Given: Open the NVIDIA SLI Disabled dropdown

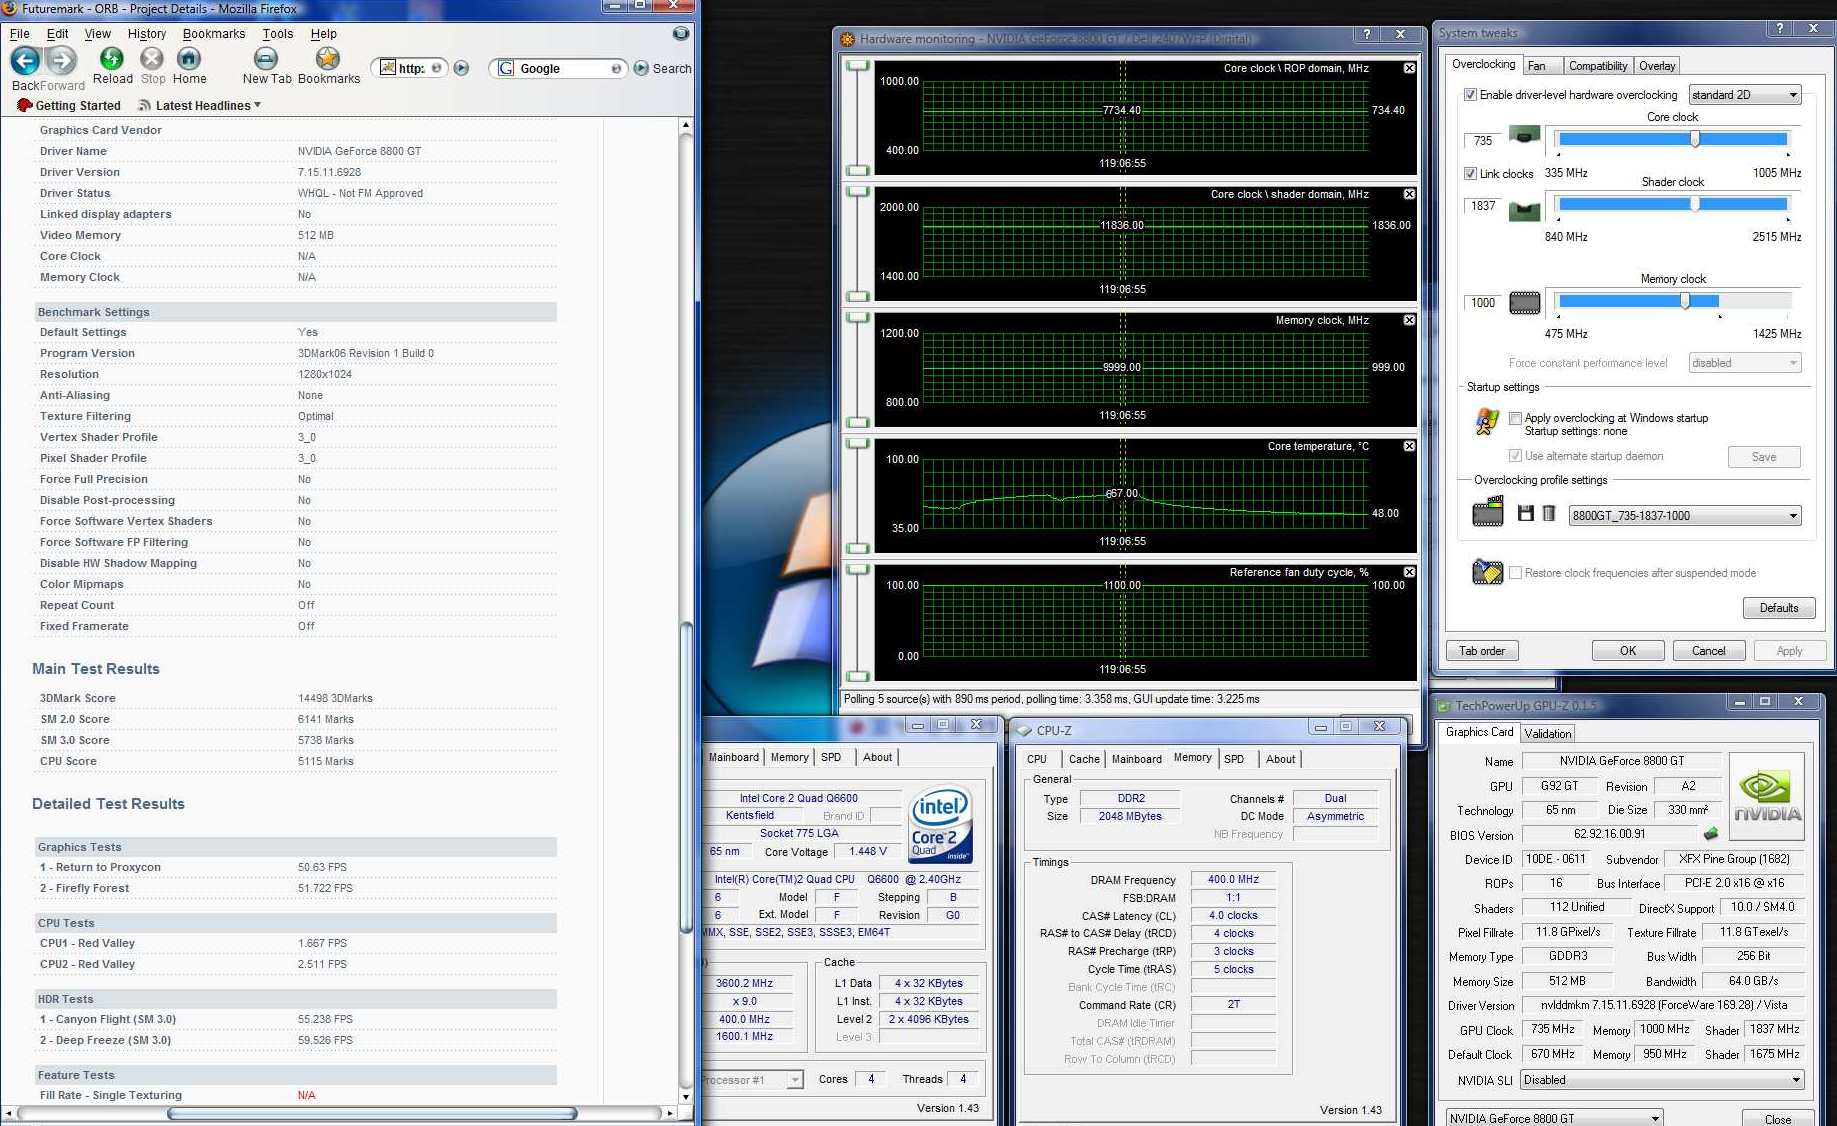Looking at the screenshot, I should [1662, 1080].
